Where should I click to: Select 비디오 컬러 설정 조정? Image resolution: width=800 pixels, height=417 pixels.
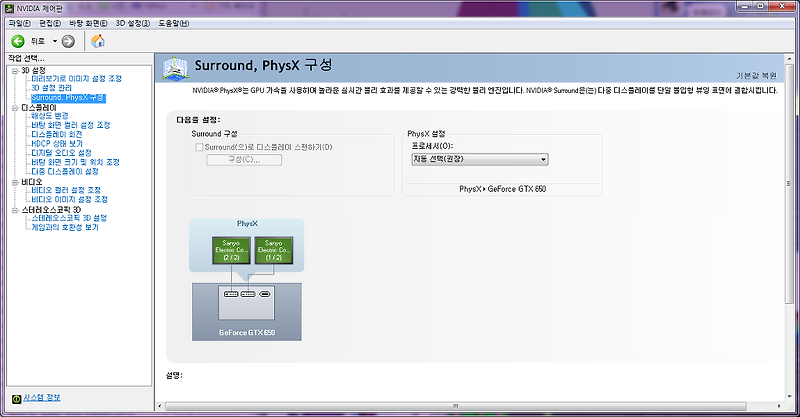click(x=66, y=190)
